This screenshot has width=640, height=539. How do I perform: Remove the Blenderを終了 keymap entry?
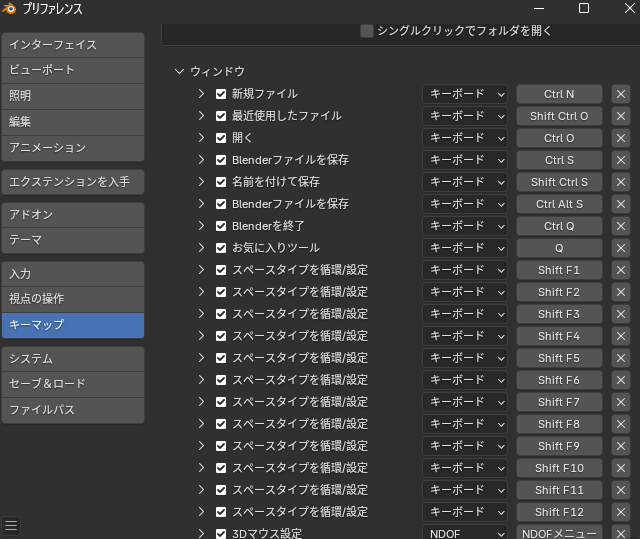pyautogui.click(x=621, y=226)
